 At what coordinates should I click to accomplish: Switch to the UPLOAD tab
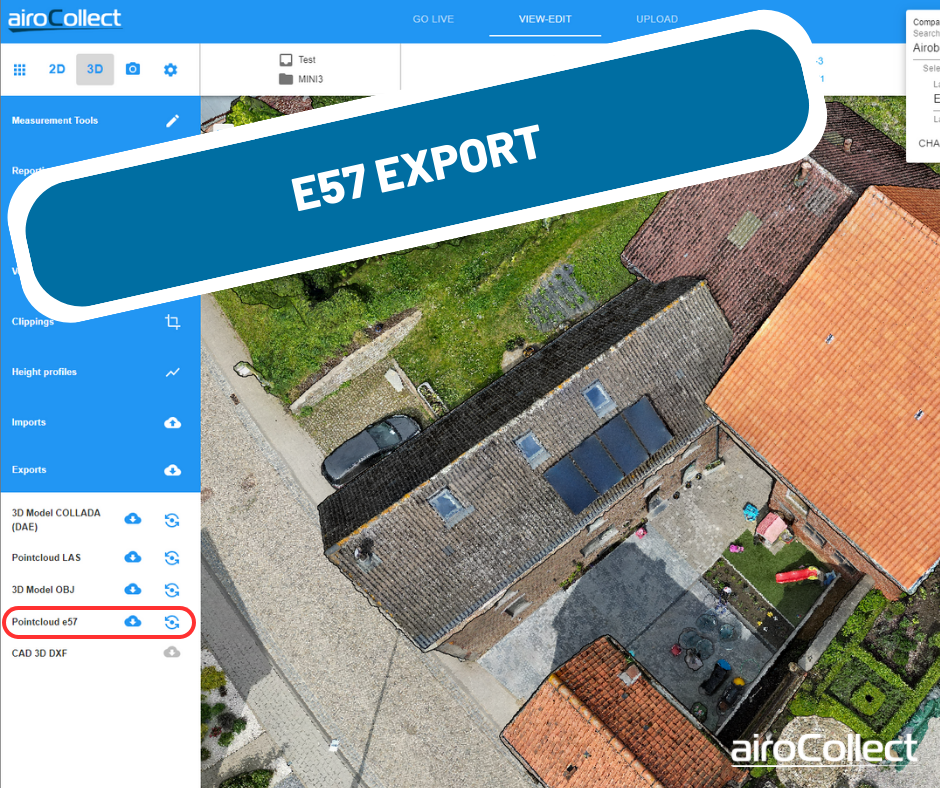point(656,19)
